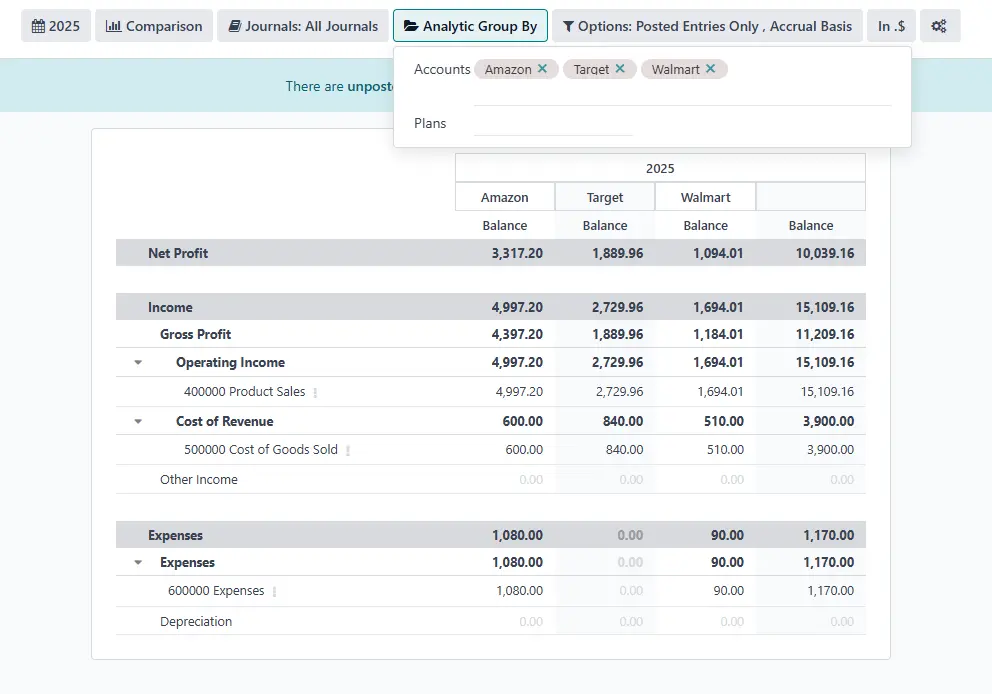Screen dimensions: 992x694
Task: Click the Amazon tag label in Accounts
Action: coord(508,69)
